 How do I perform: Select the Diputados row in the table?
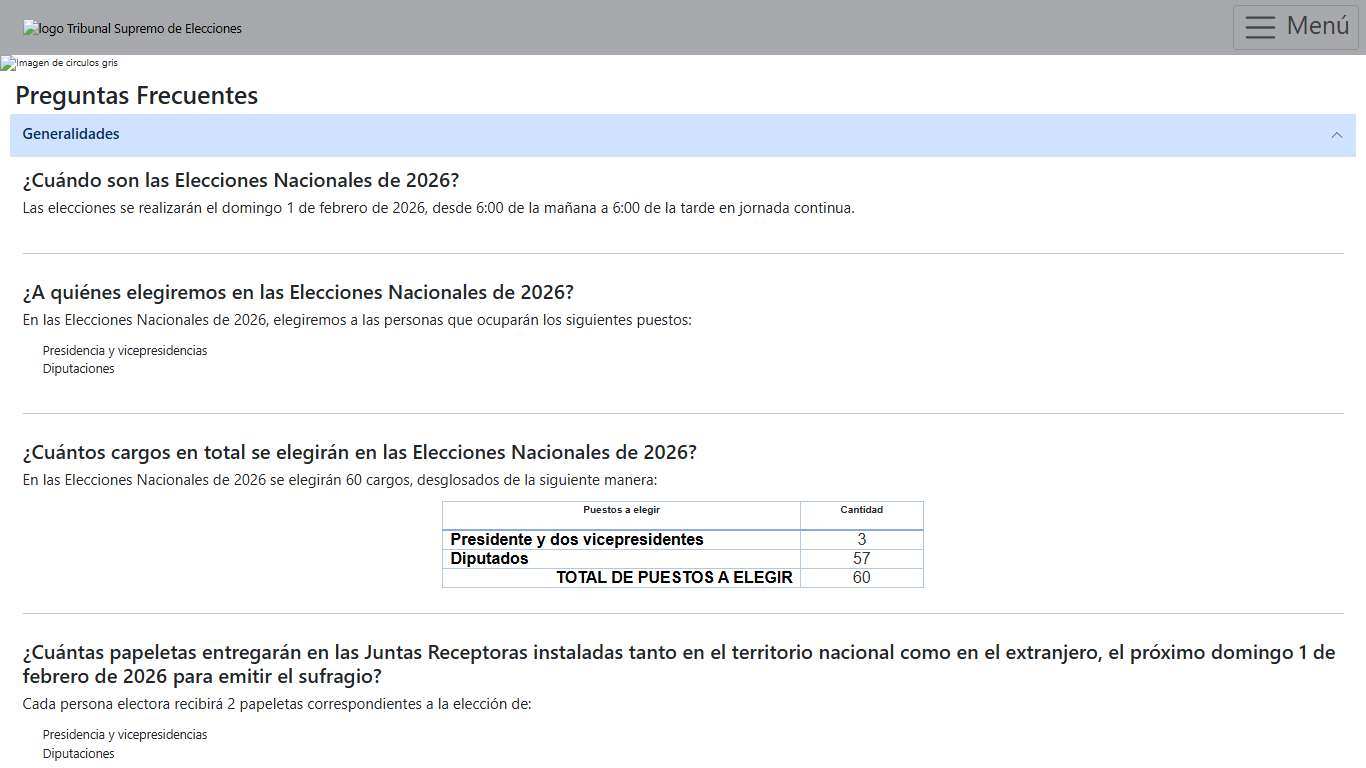click(489, 559)
